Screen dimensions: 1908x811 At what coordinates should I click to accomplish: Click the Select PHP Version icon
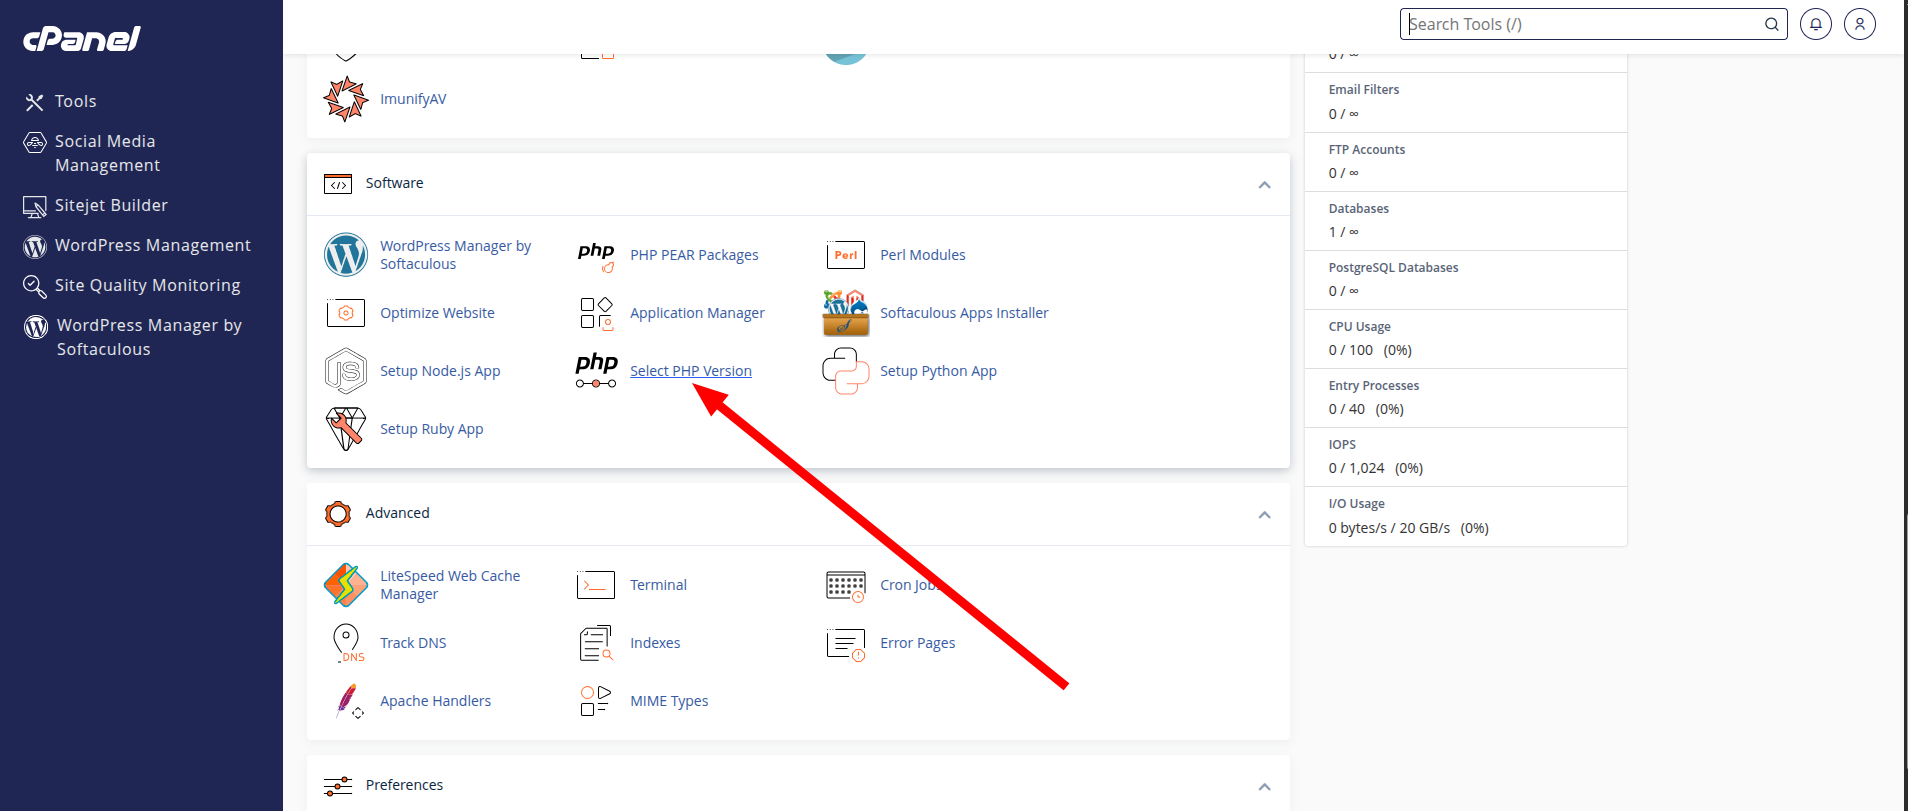pyautogui.click(x=596, y=371)
